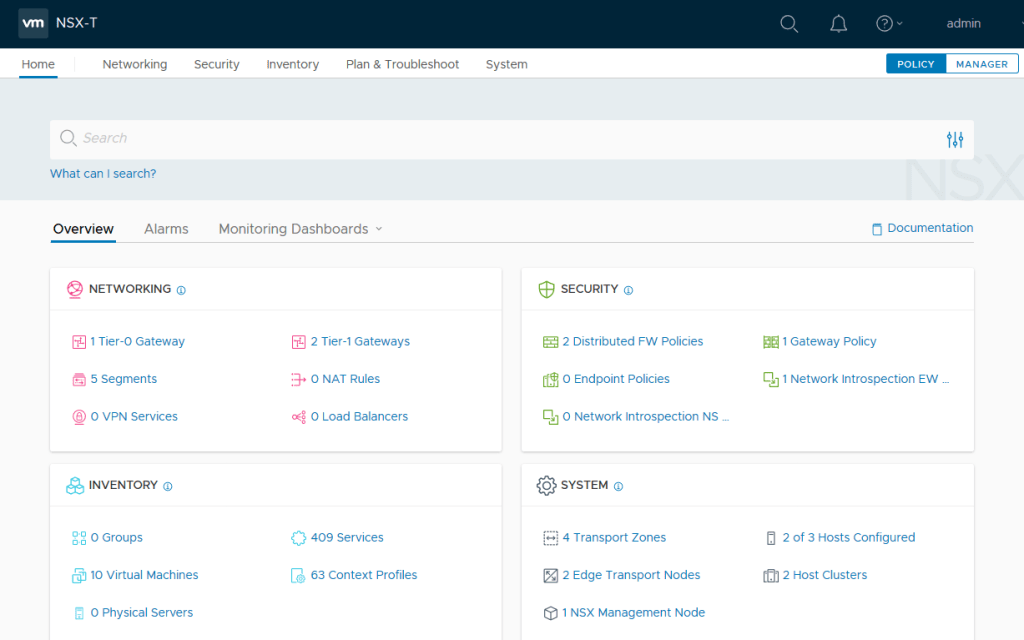Expand the Monitoring Dashboards dropdown
1024x640 pixels.
(300, 229)
